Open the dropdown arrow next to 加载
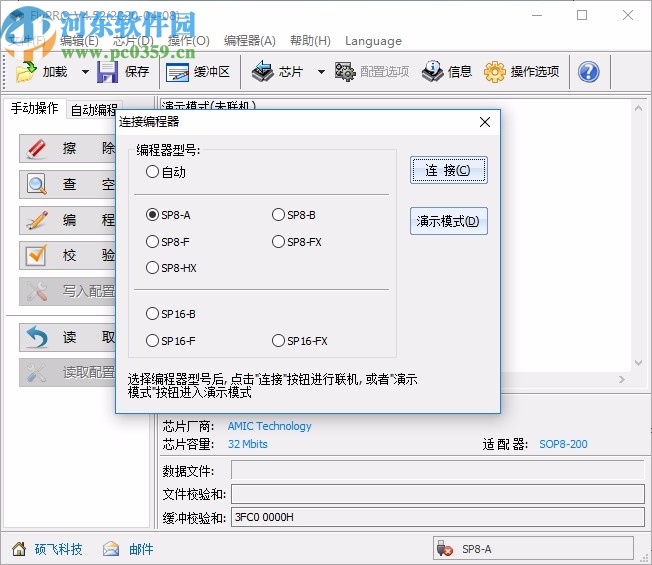 pyautogui.click(x=85, y=72)
